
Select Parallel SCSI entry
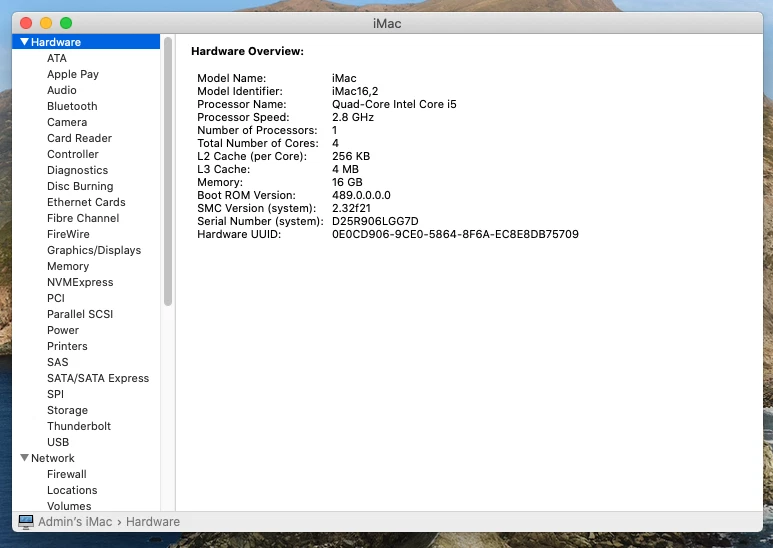point(80,314)
